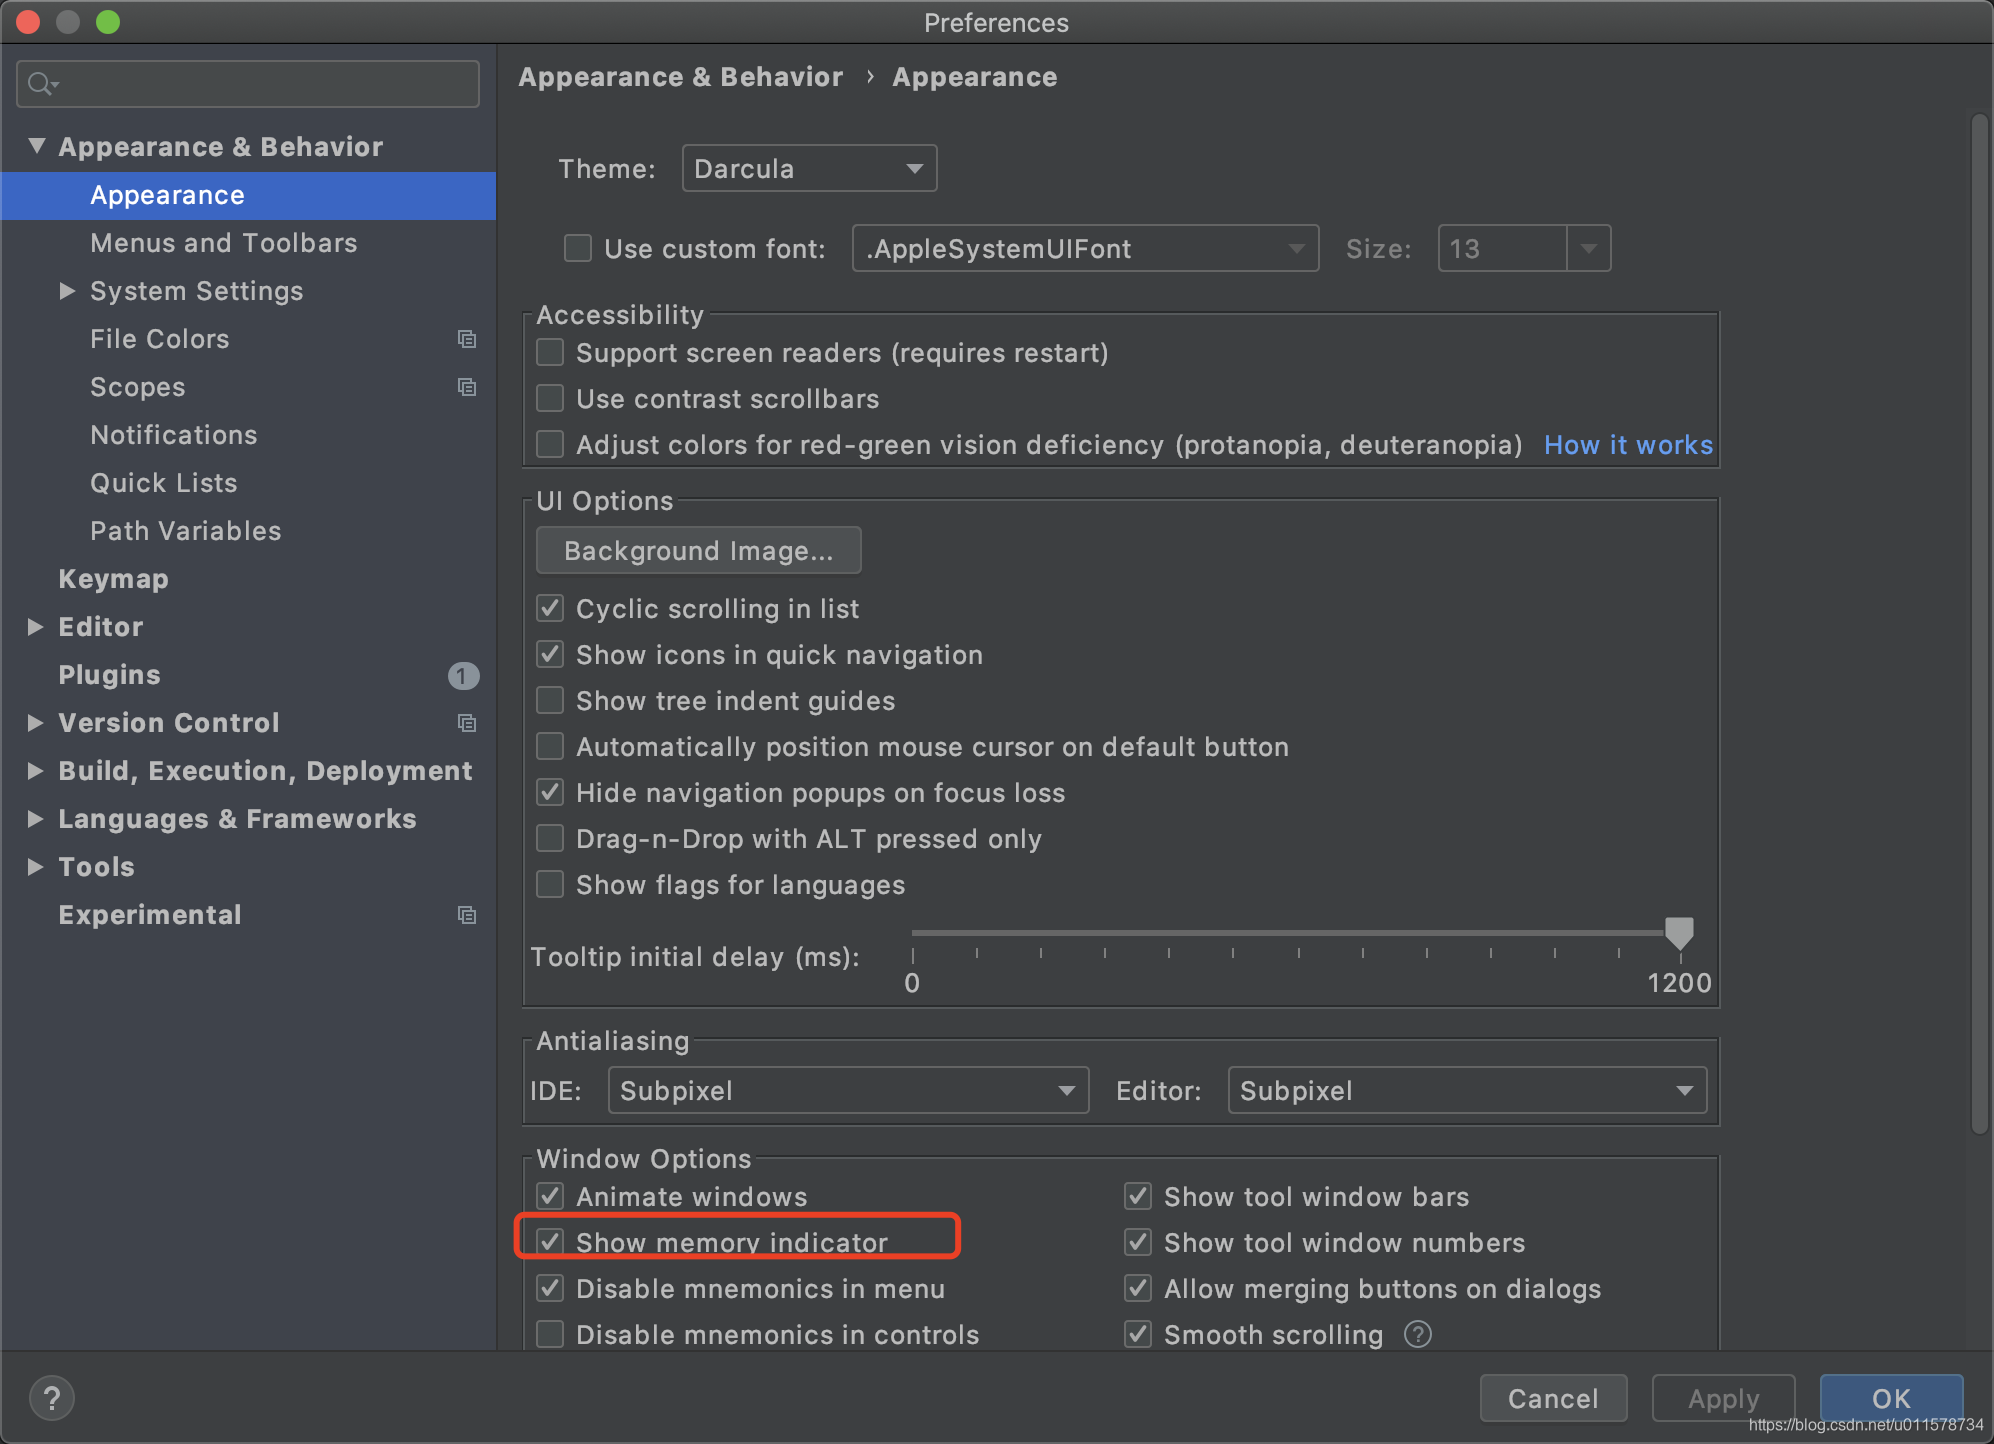
Task: Click the How it works link
Action: pyautogui.click(x=1628, y=445)
